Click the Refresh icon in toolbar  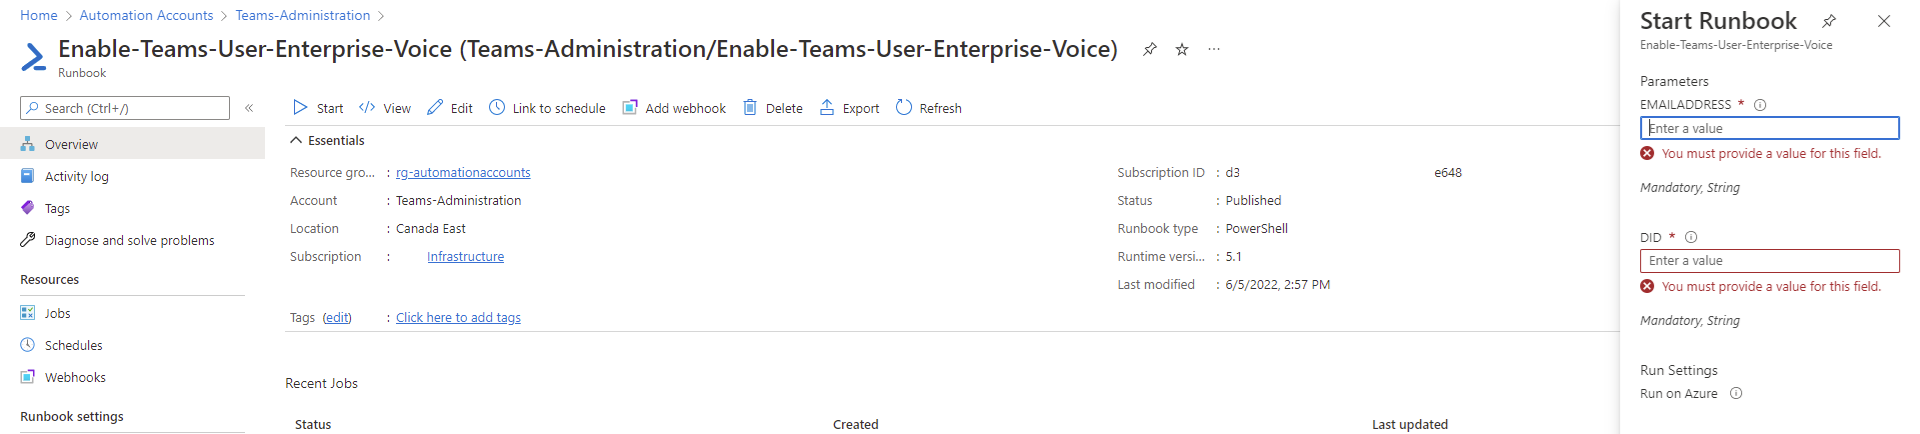(904, 108)
